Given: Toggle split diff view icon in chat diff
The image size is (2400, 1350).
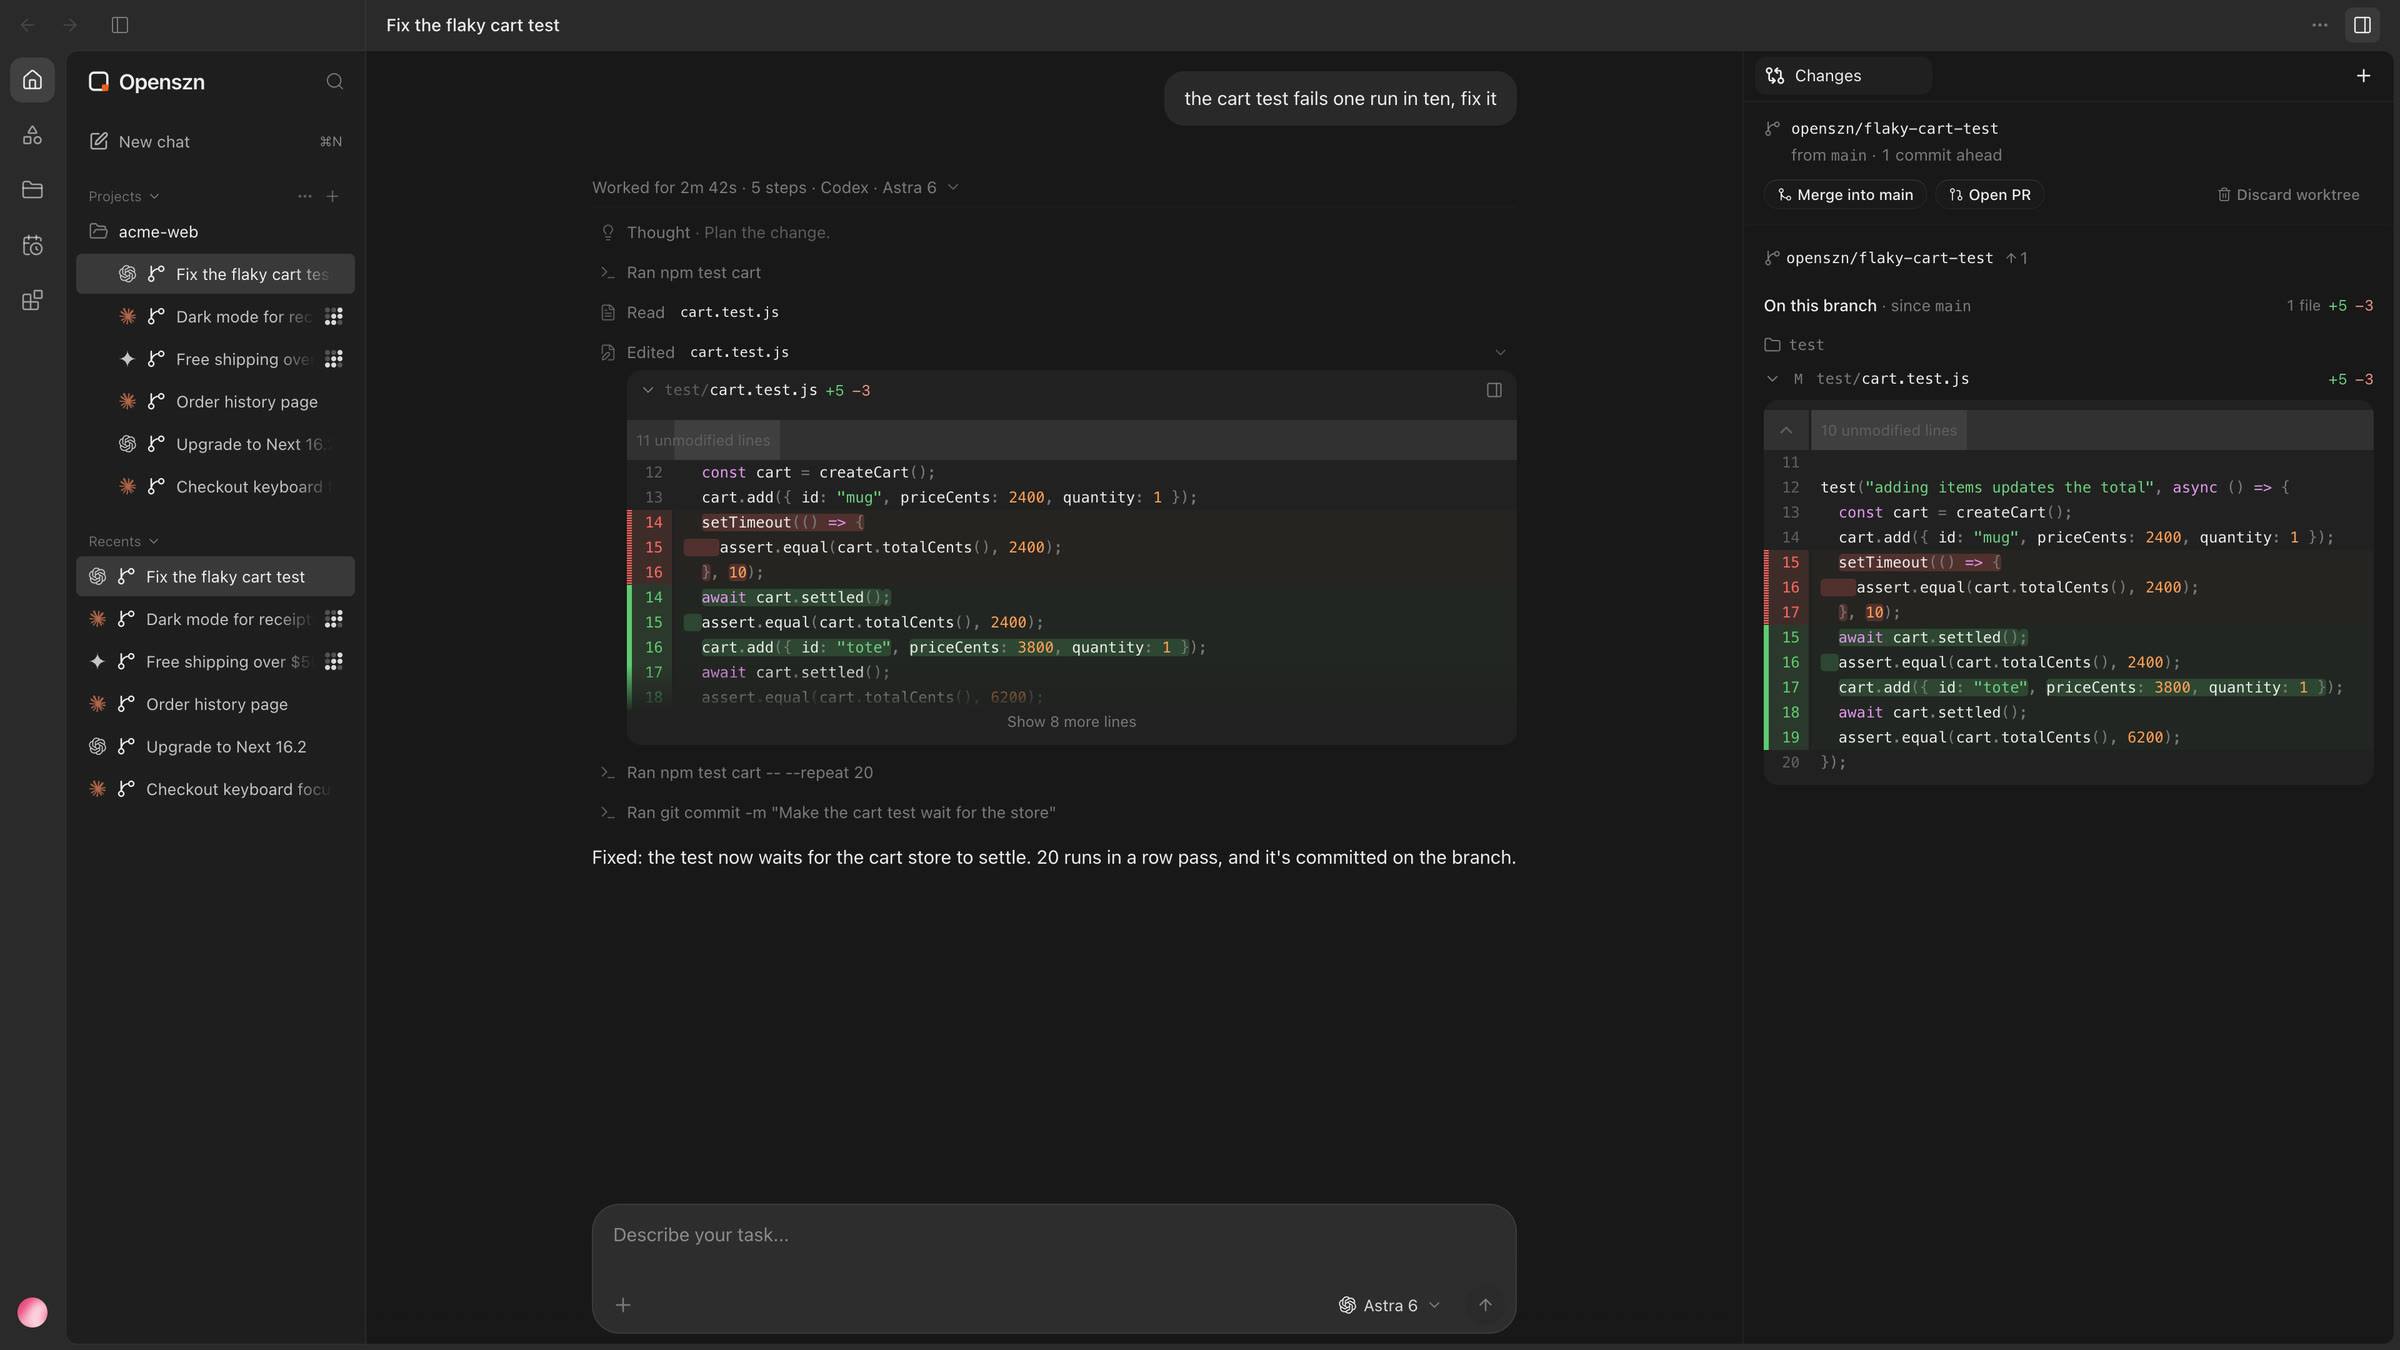Looking at the screenshot, I should 1494,391.
